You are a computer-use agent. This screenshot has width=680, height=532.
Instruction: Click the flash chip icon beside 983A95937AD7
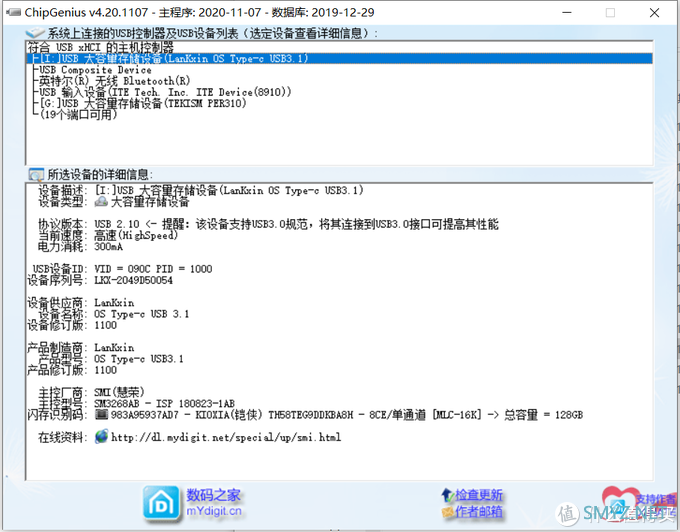pos(101,415)
